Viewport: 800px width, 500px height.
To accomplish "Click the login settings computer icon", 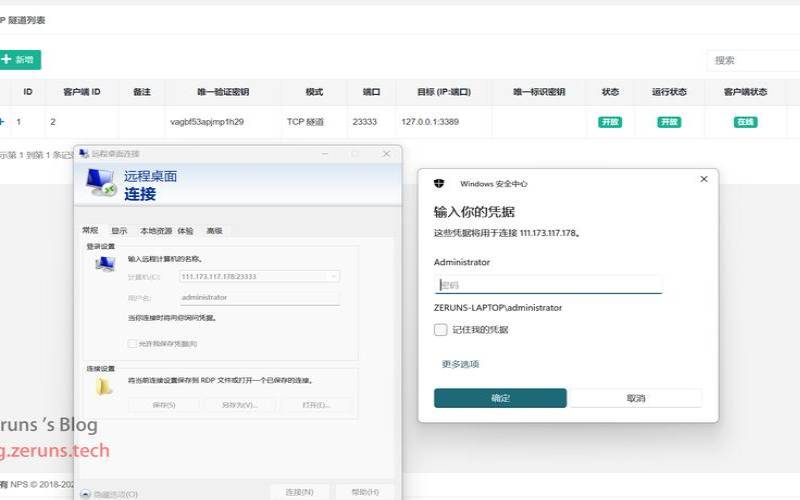I will (x=105, y=264).
